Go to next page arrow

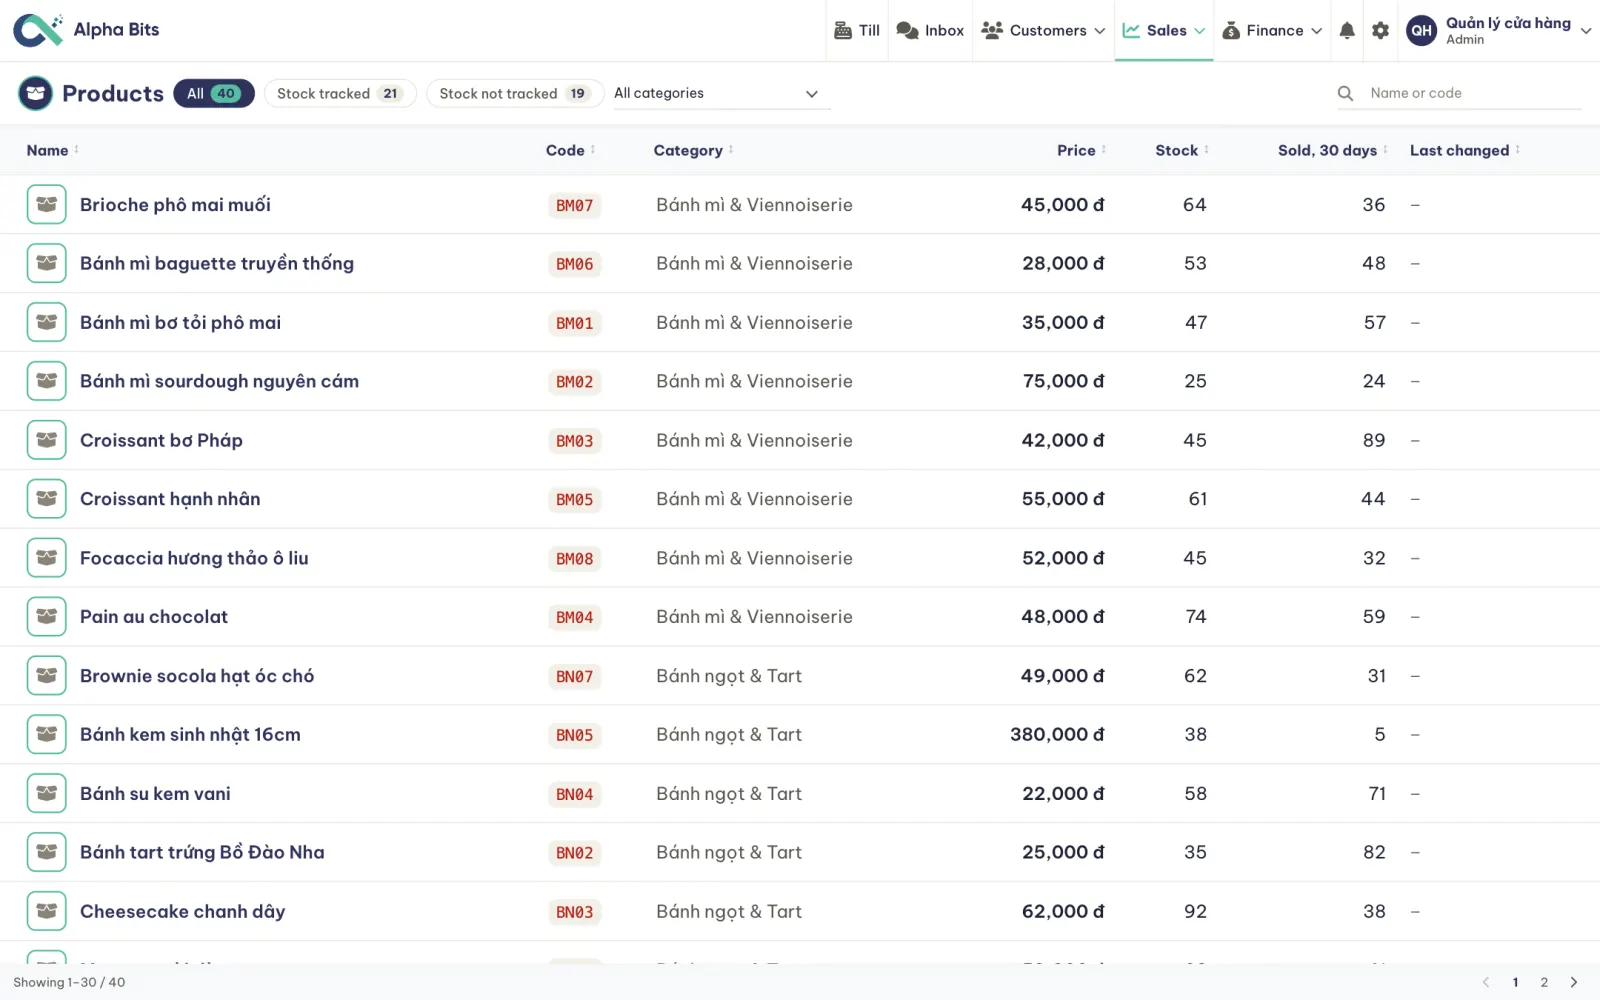tap(1574, 982)
